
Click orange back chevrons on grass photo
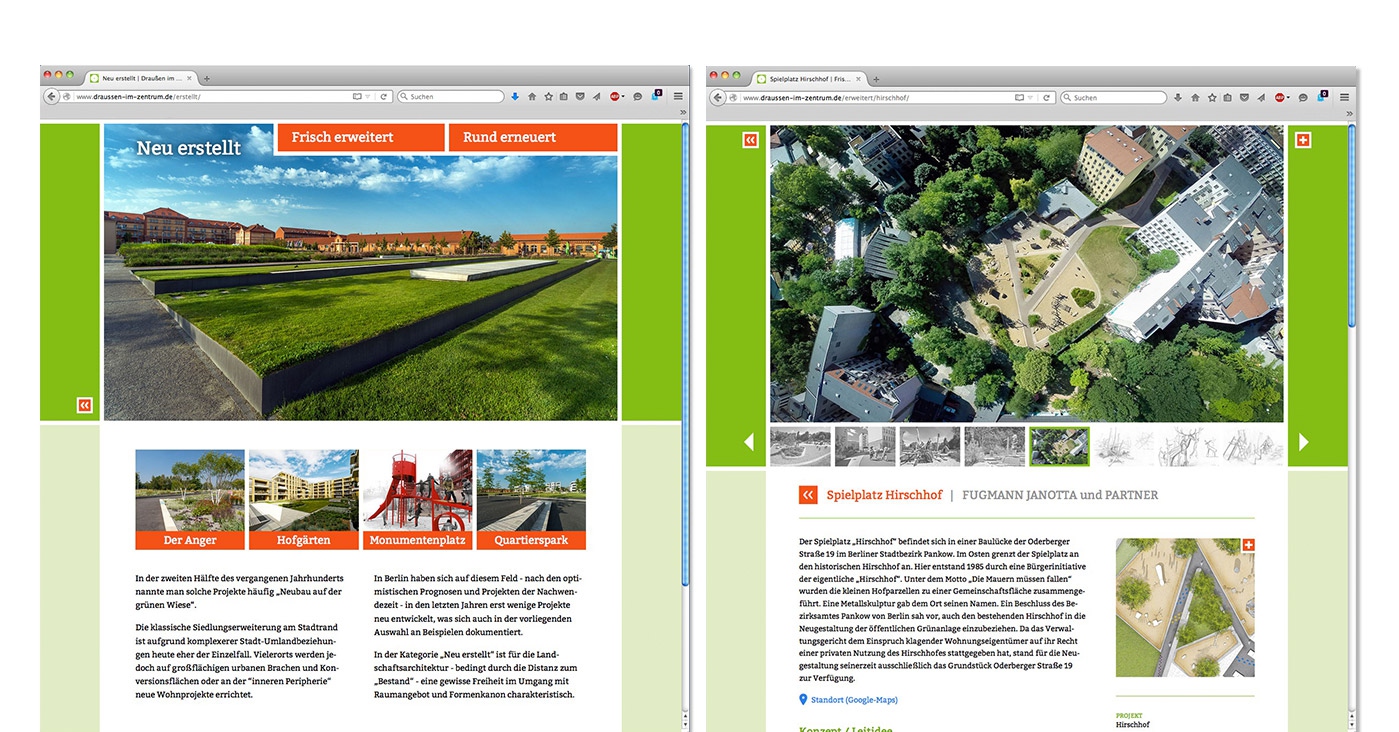click(x=84, y=405)
